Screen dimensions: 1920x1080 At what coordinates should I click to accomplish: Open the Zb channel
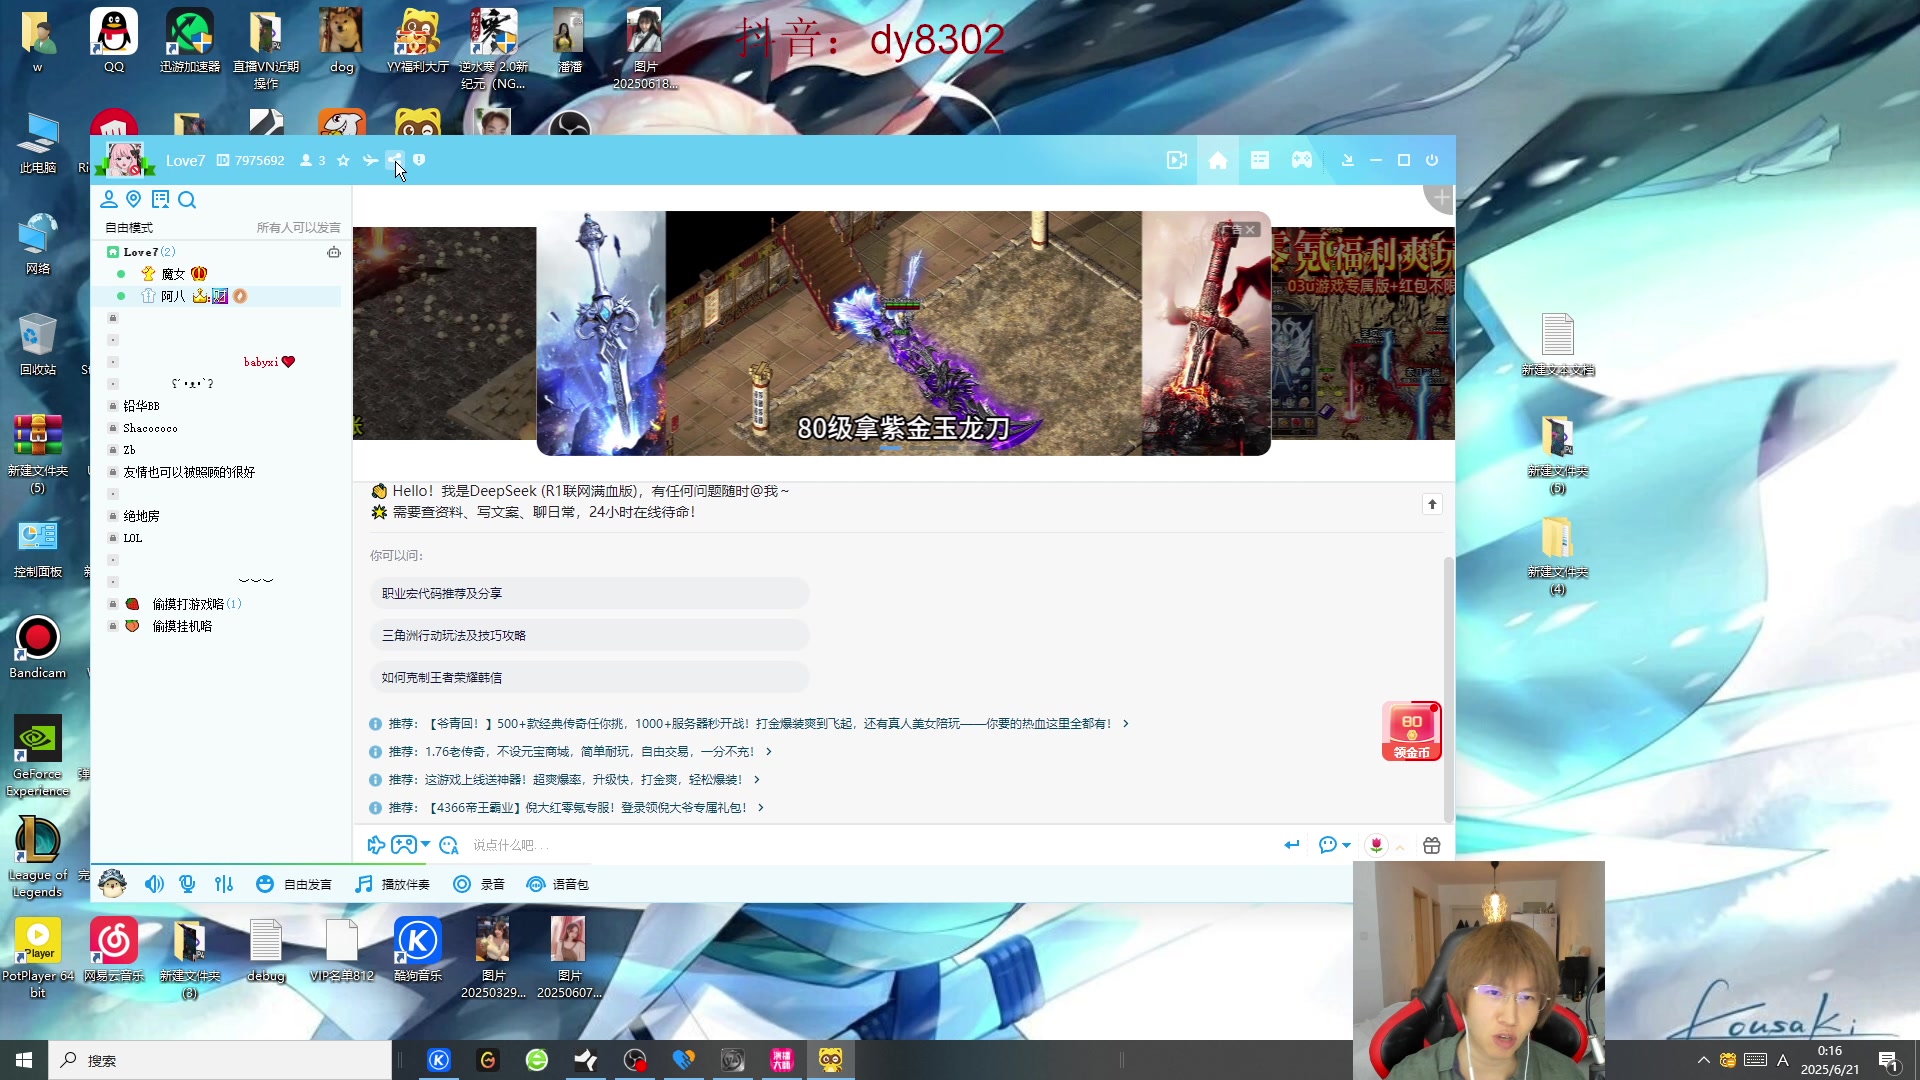point(129,450)
